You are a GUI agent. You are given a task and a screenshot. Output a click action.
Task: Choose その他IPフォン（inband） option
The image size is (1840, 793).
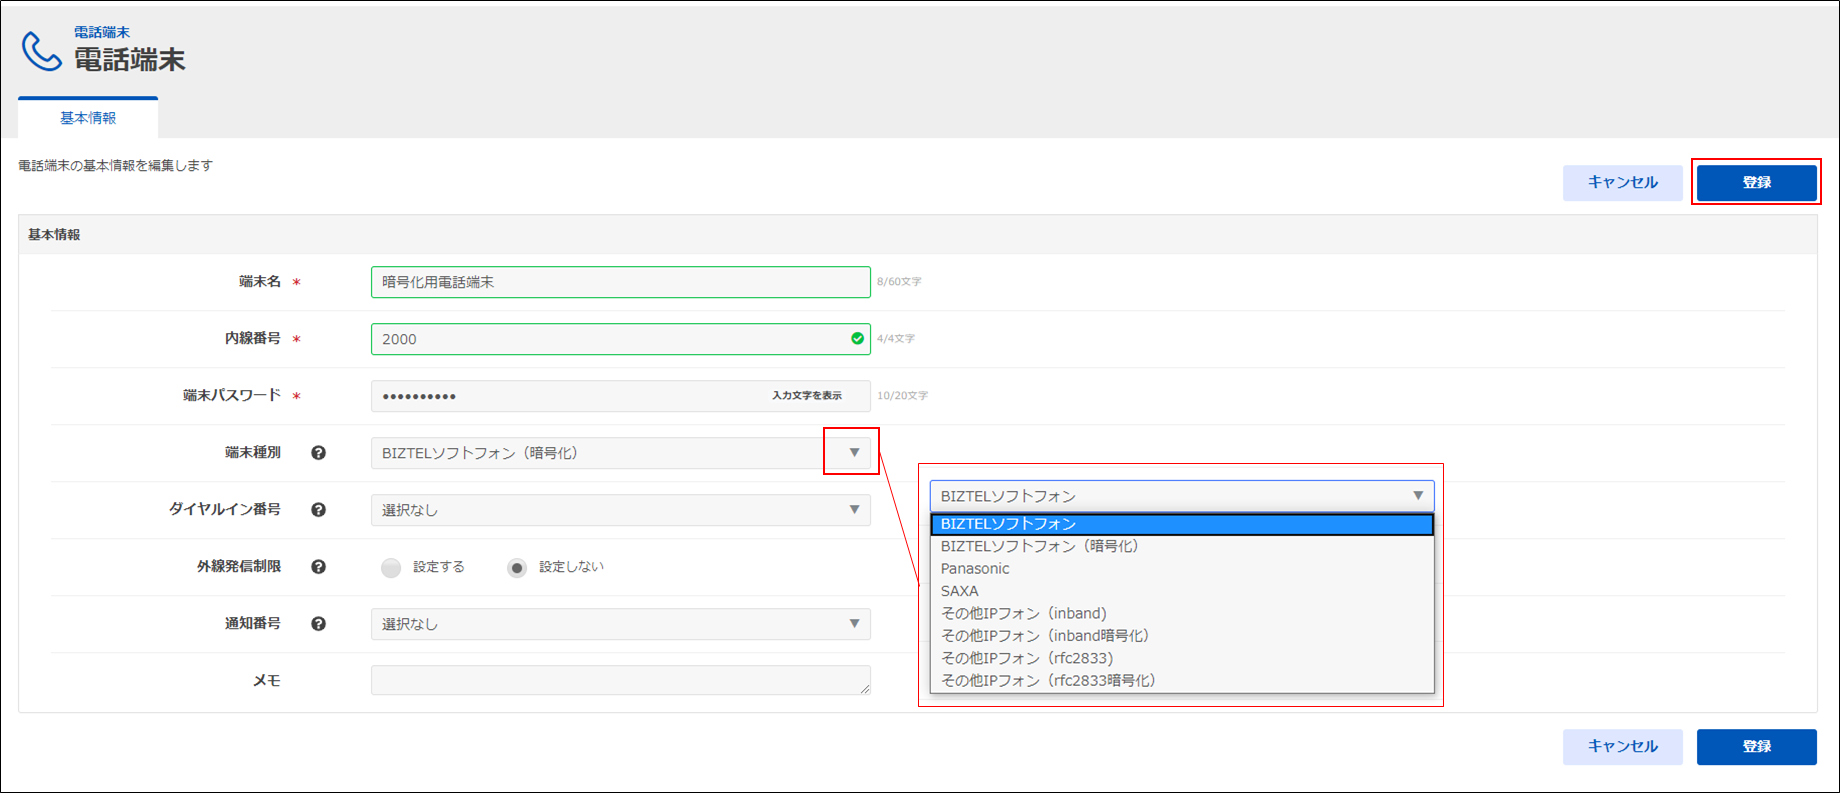click(1182, 613)
